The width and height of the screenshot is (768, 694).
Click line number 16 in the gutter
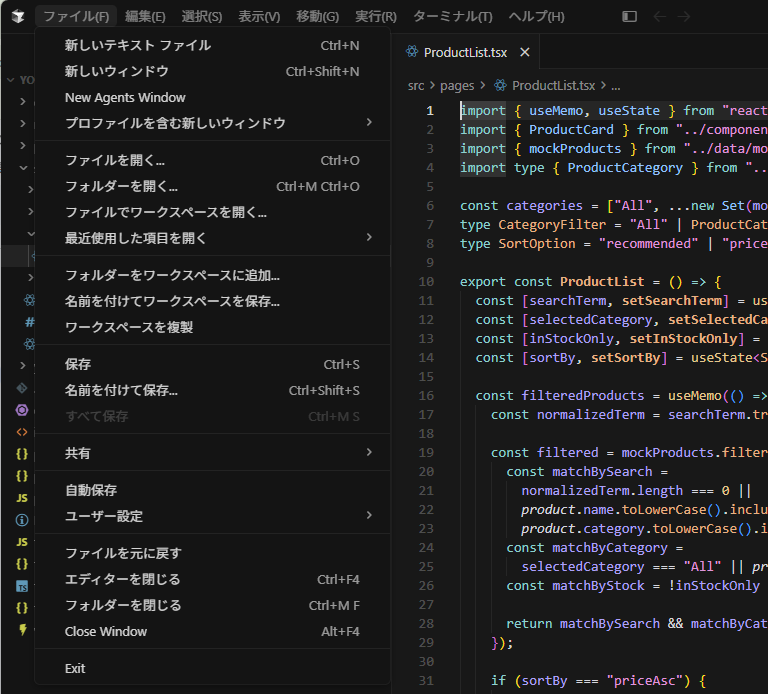click(x=426, y=396)
